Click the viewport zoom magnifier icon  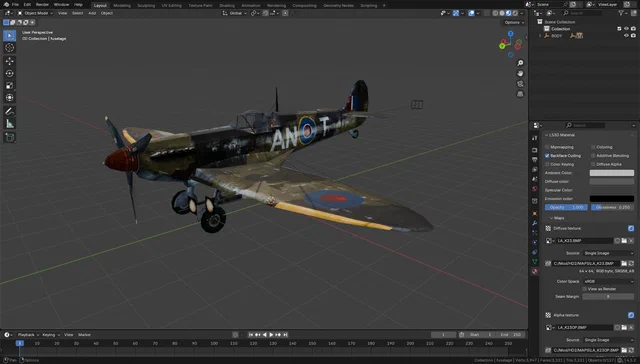coord(520,63)
